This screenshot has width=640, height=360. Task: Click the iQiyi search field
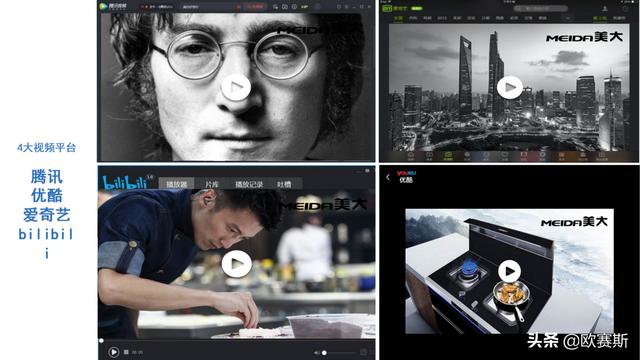click(x=540, y=9)
